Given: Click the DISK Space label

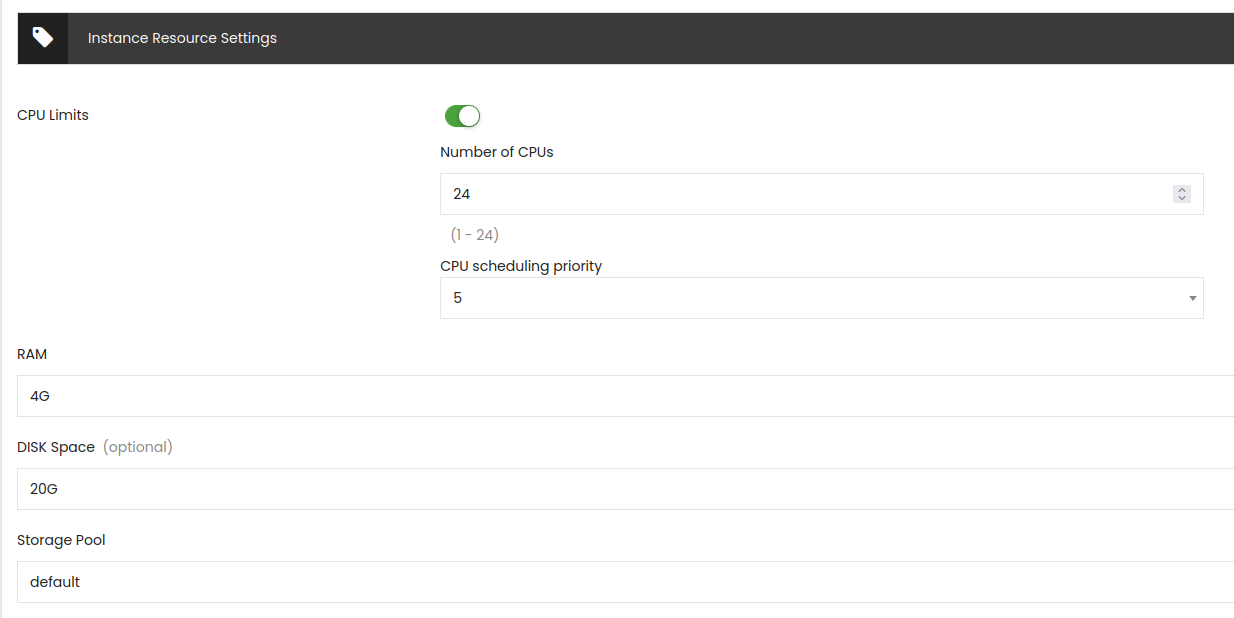Looking at the screenshot, I should (56, 447).
